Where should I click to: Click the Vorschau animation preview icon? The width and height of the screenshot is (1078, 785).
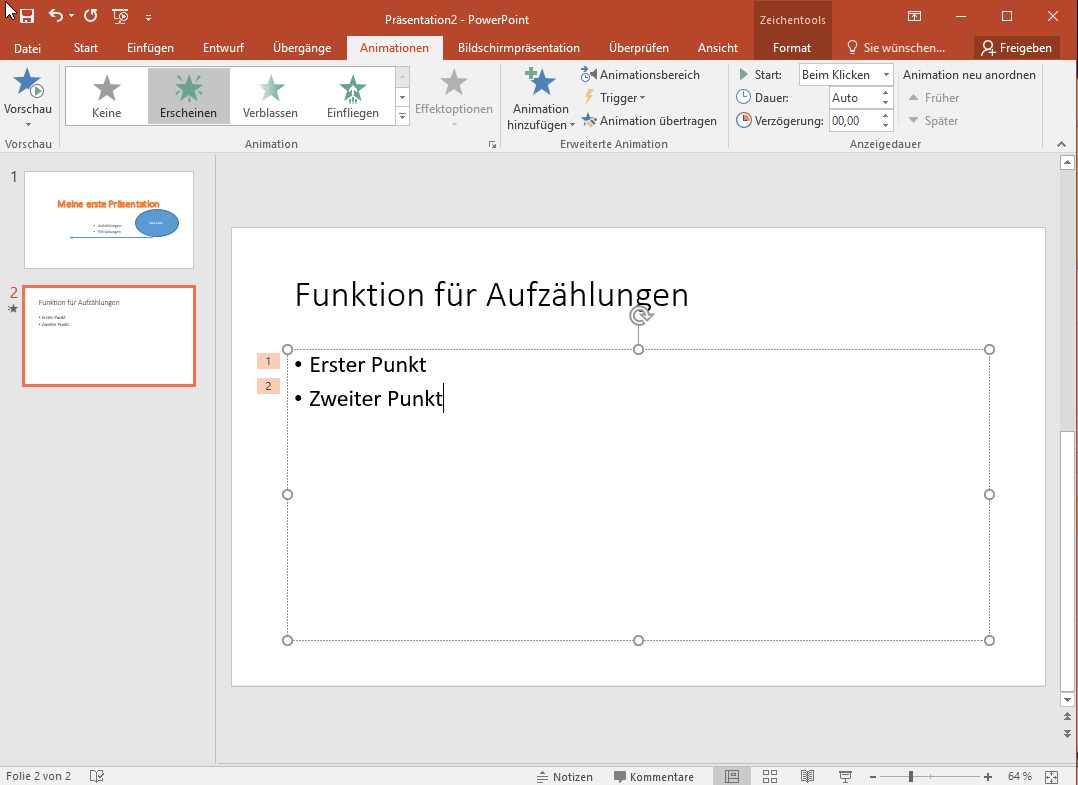[28, 85]
